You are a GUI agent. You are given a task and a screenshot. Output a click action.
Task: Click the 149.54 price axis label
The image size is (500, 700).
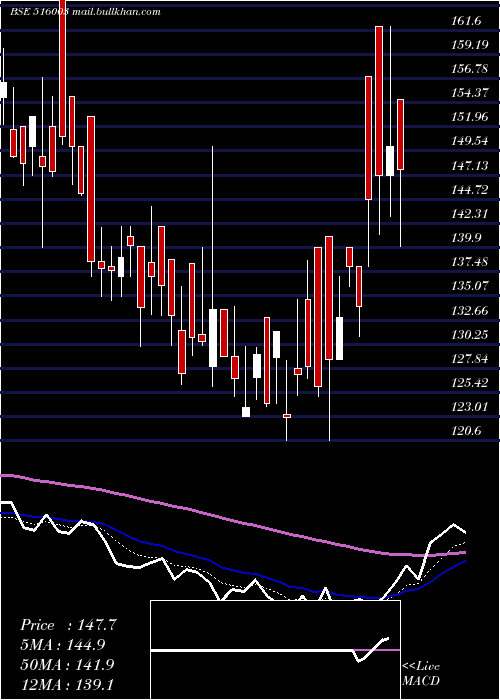(x=470, y=141)
